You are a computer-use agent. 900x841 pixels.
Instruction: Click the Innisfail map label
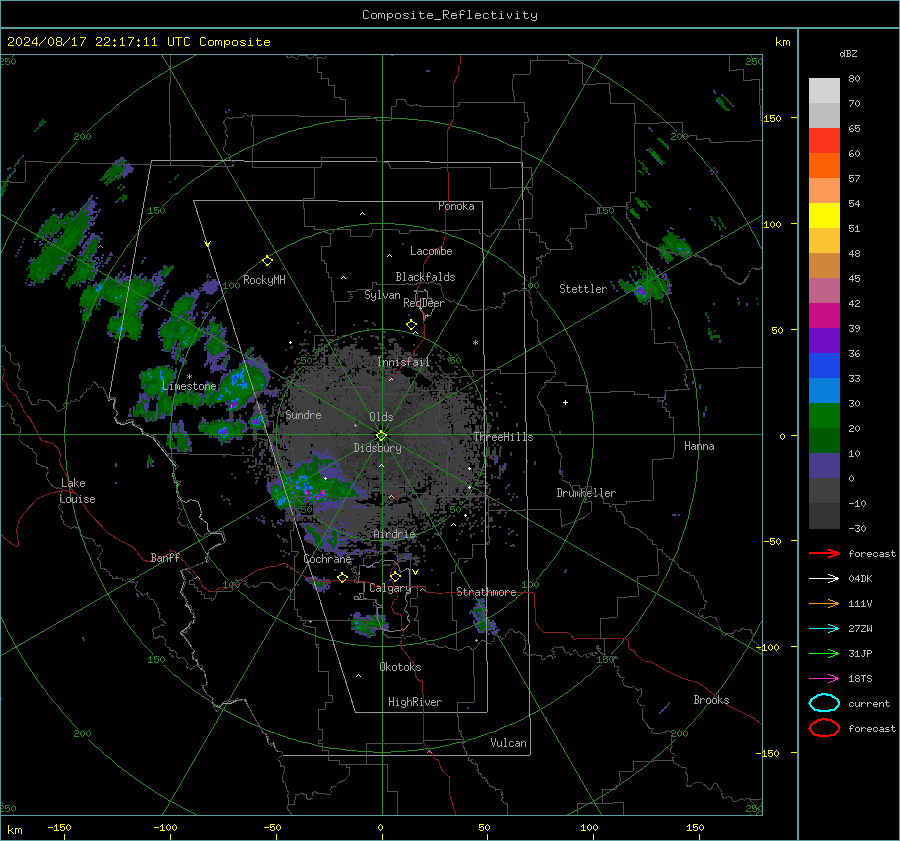point(404,362)
